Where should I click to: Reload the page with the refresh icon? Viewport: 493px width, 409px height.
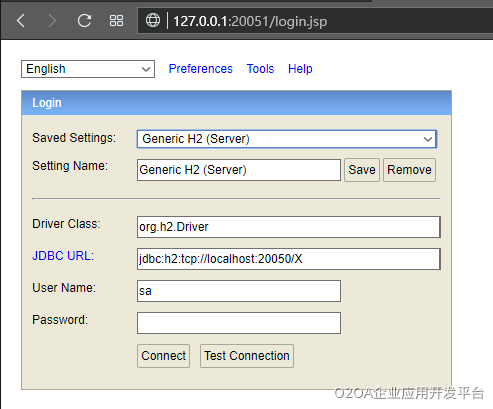click(84, 21)
